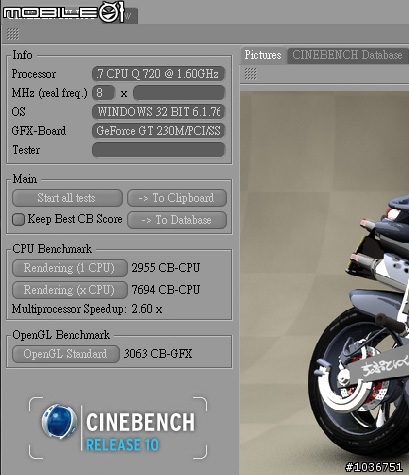409x475 pixels.
Task: Submit results with To Database button
Action: tap(177, 220)
